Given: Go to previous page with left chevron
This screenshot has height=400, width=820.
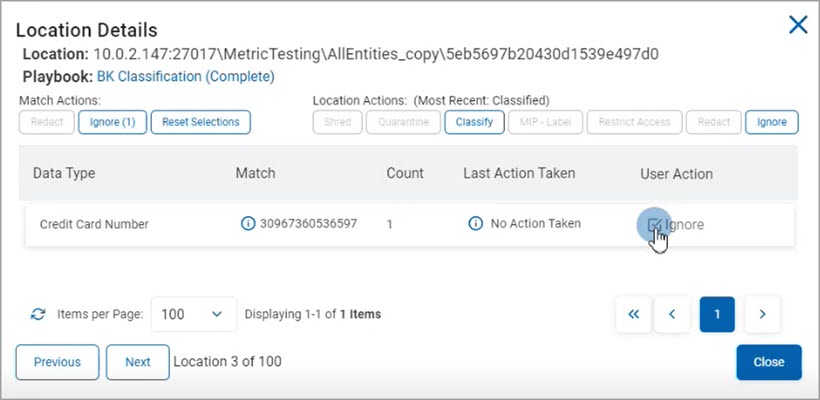Looking at the screenshot, I should (x=672, y=314).
